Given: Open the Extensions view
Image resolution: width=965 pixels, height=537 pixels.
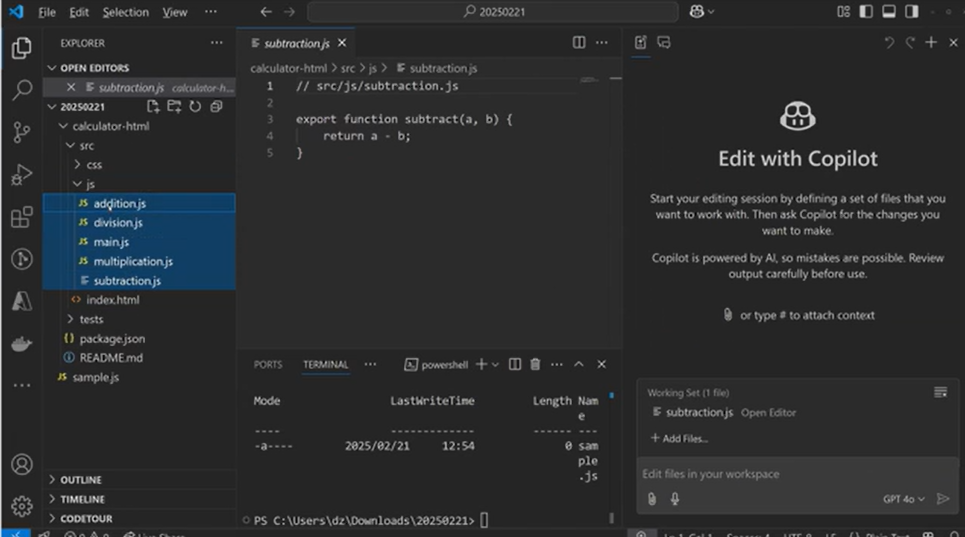Looking at the screenshot, I should click(22, 217).
